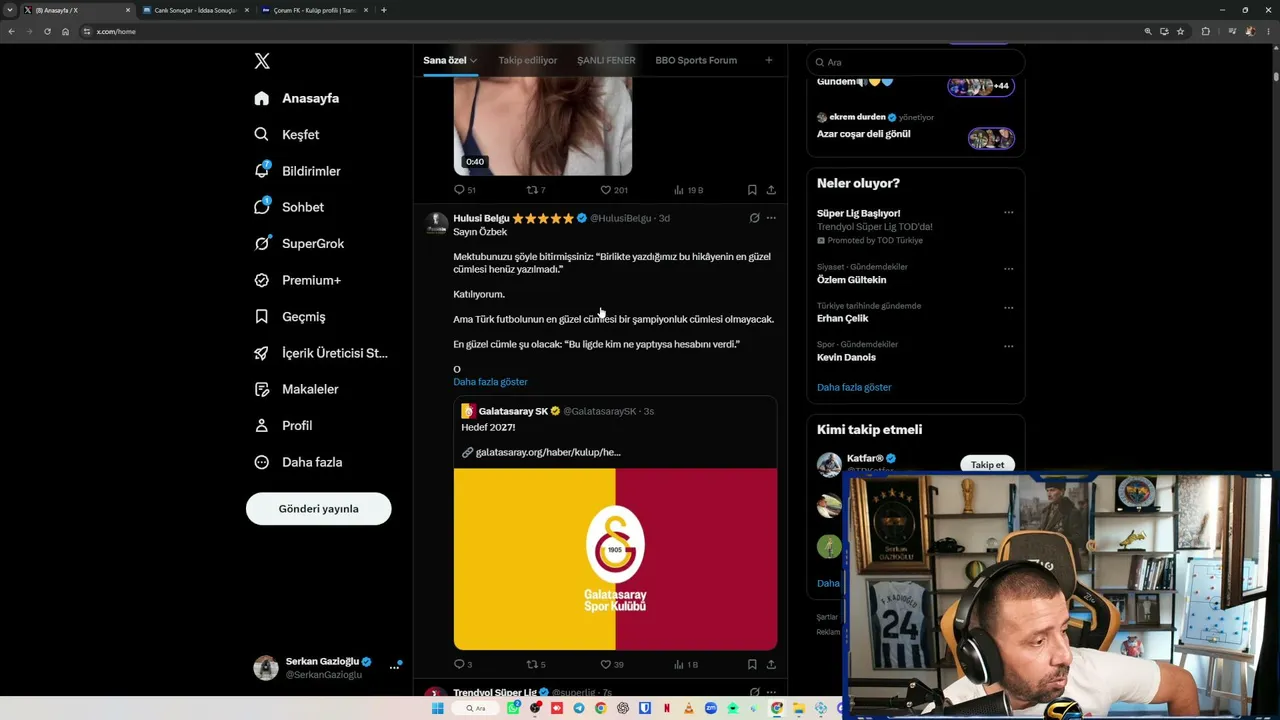
Task: Open İçerik Üreticisi Stüdyosu
Action: click(321, 353)
